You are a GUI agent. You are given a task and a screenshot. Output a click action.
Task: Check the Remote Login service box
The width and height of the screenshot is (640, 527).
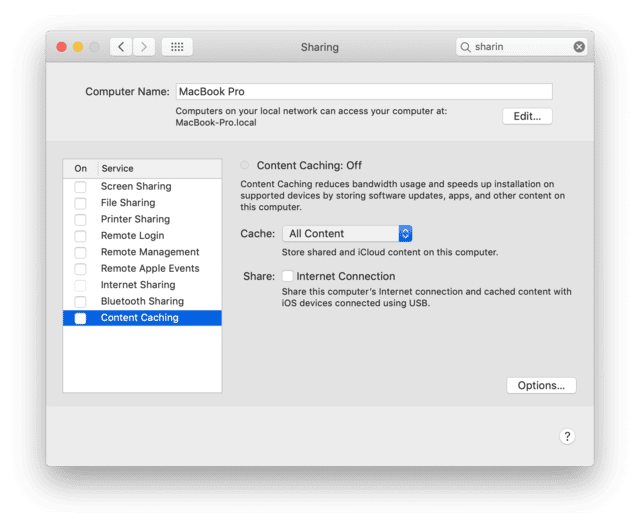pyautogui.click(x=80, y=236)
